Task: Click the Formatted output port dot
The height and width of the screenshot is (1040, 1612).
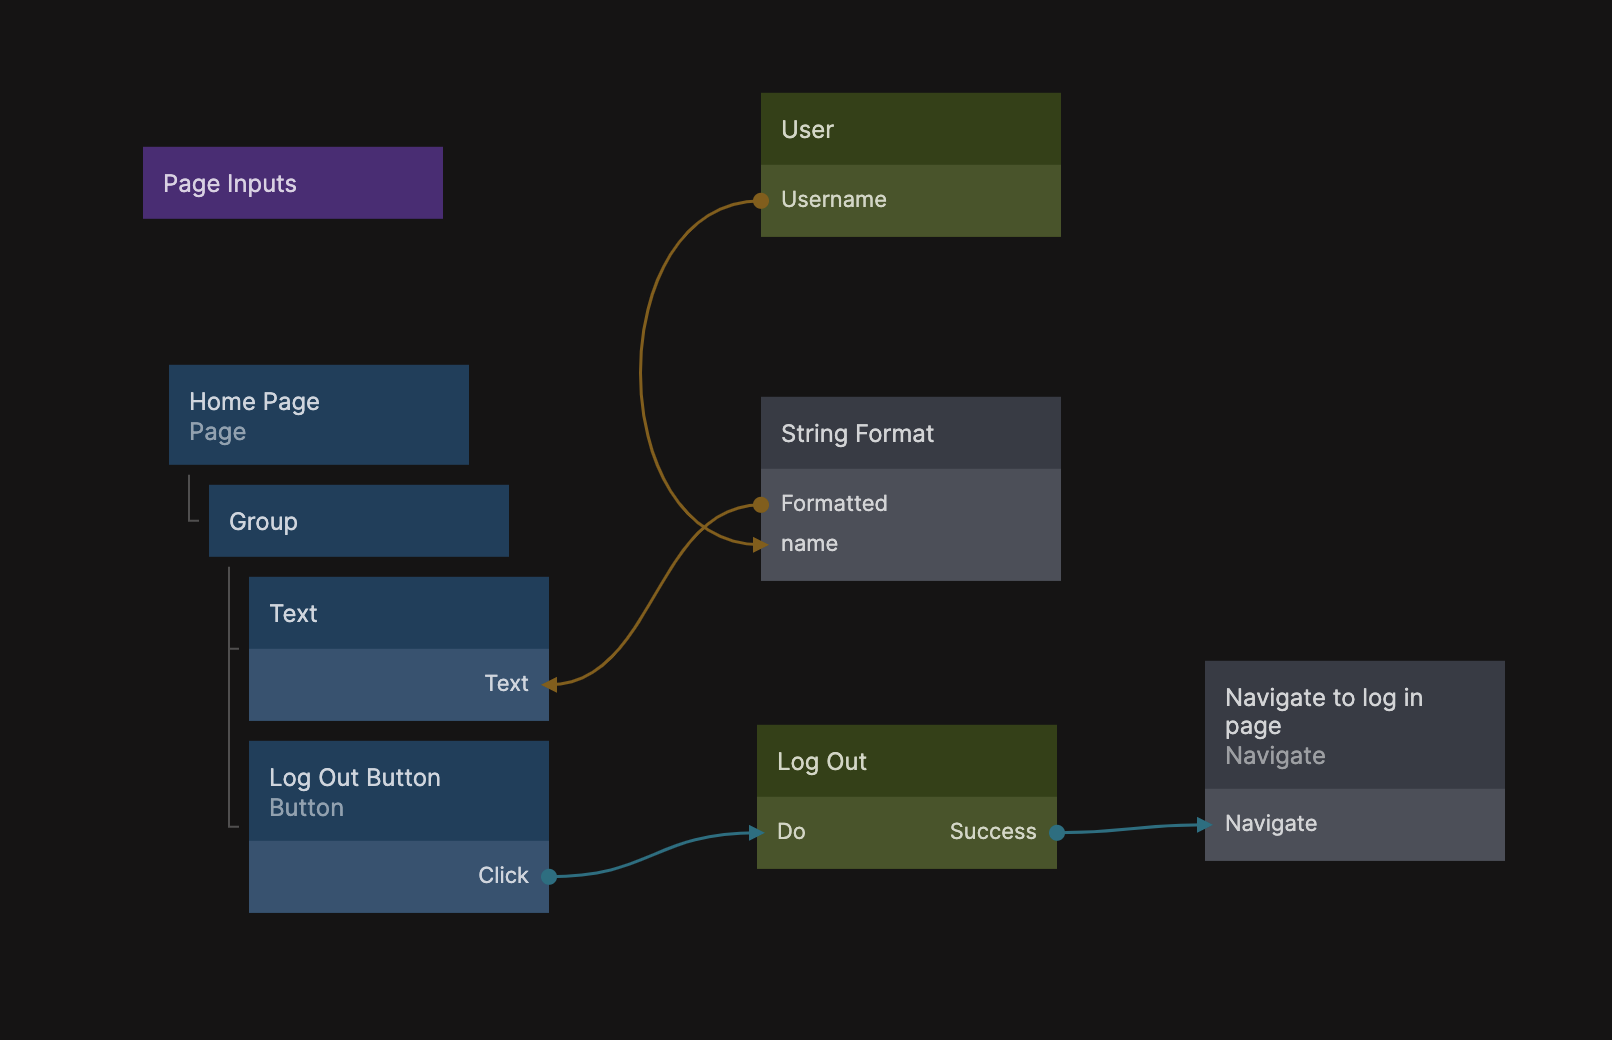Action: click(761, 505)
